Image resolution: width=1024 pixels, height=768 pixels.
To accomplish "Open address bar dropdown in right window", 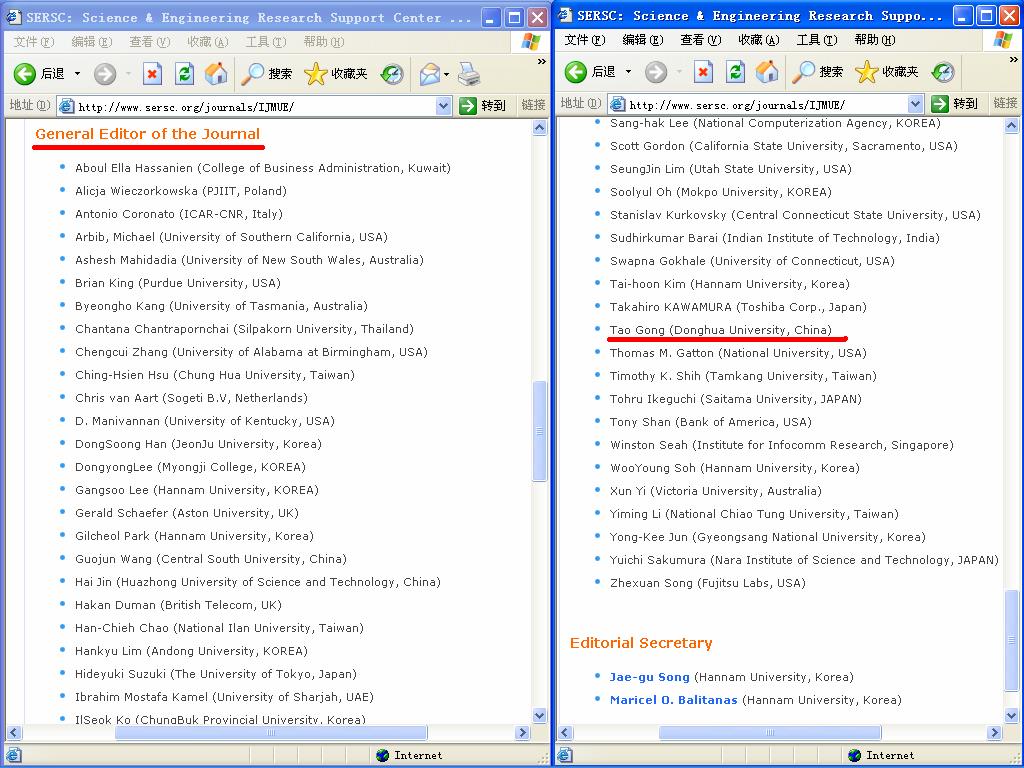I will tap(916, 104).
